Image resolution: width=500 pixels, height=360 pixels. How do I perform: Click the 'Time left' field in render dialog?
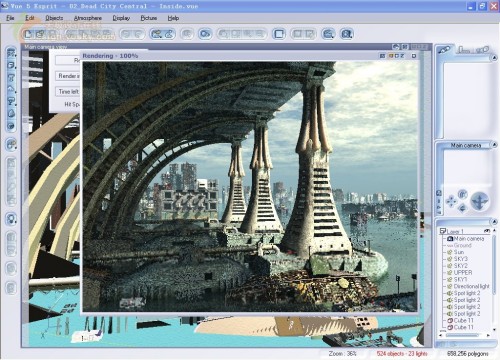pyautogui.click(x=68, y=91)
